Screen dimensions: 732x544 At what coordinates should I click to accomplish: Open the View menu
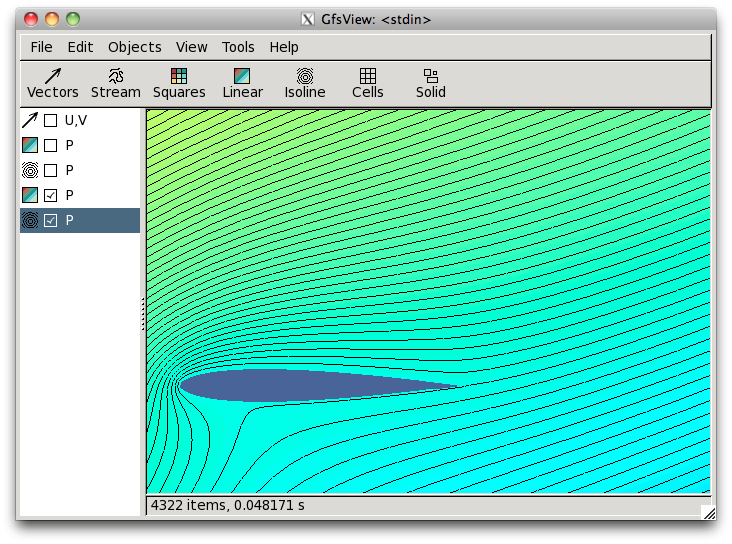coord(191,47)
